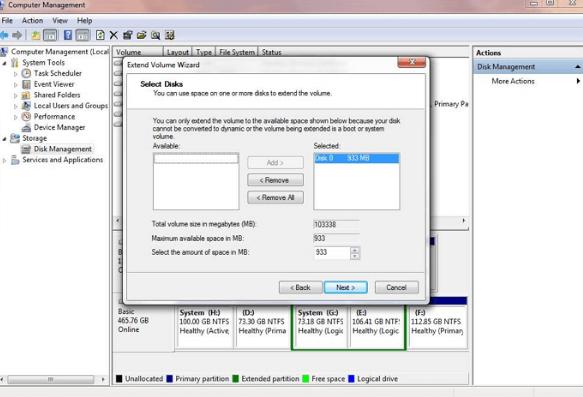
Task: Close the Extend Volume Wizard dialog
Action: pos(412,62)
